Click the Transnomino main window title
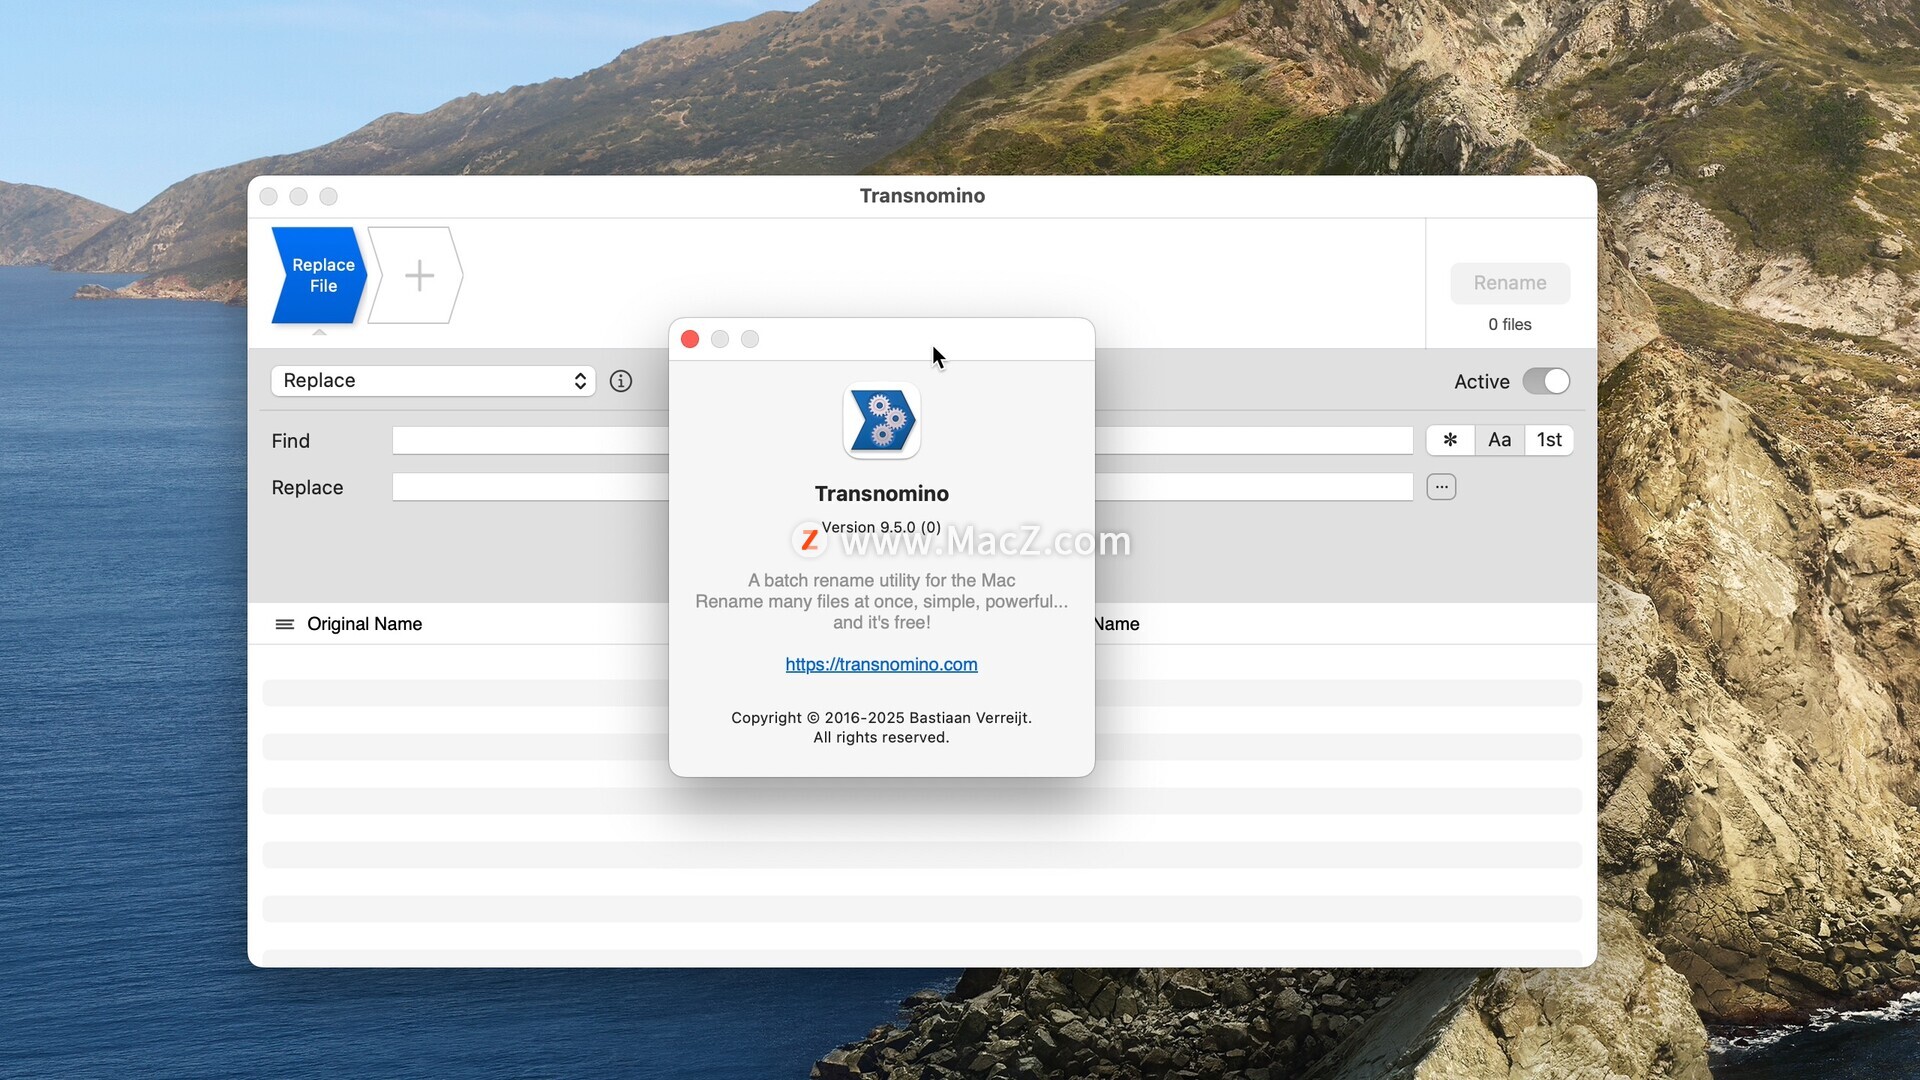The height and width of the screenshot is (1080, 1920). [x=922, y=196]
